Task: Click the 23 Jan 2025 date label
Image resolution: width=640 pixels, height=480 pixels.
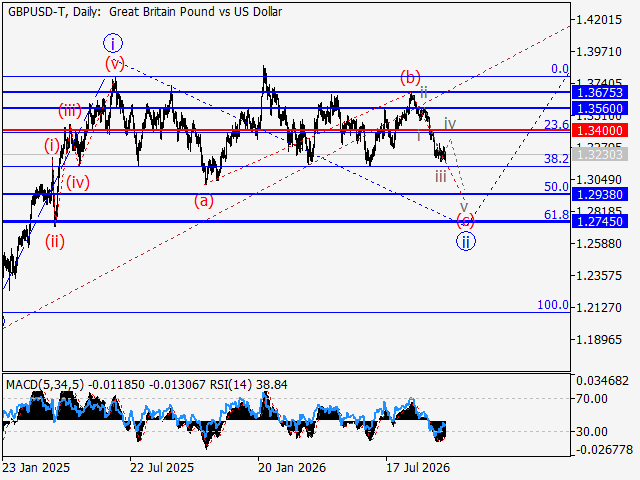Action: pyautogui.click(x=36, y=467)
